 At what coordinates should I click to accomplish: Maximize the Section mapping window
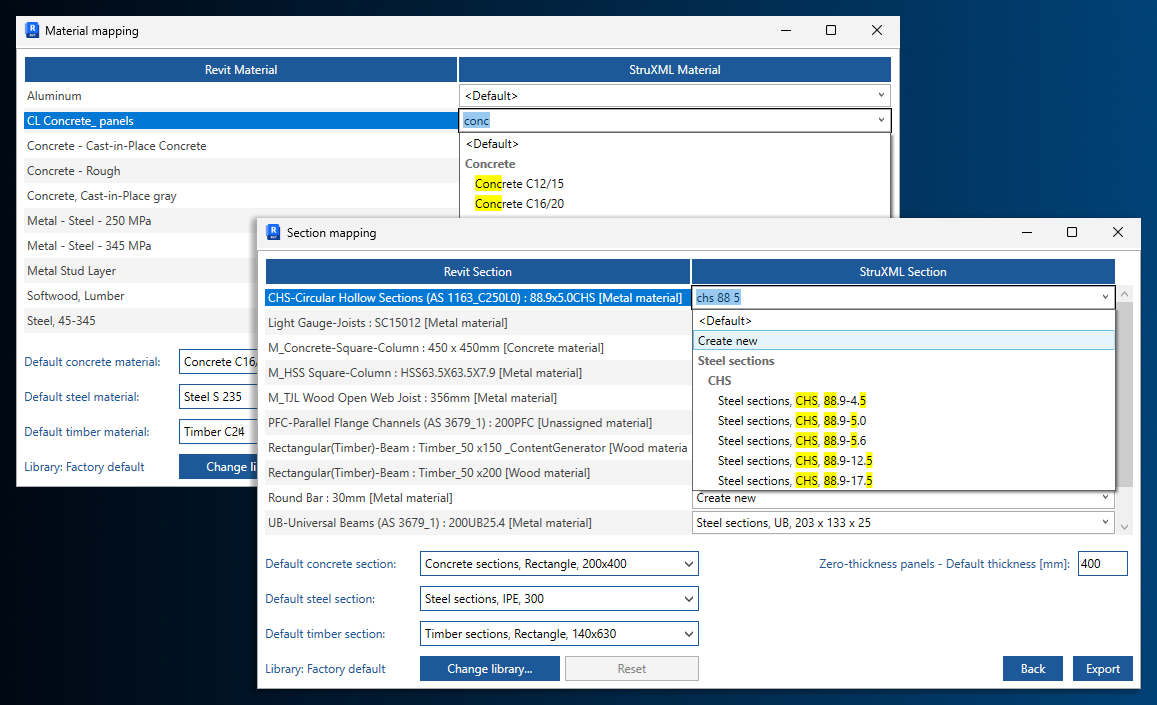click(x=1072, y=233)
